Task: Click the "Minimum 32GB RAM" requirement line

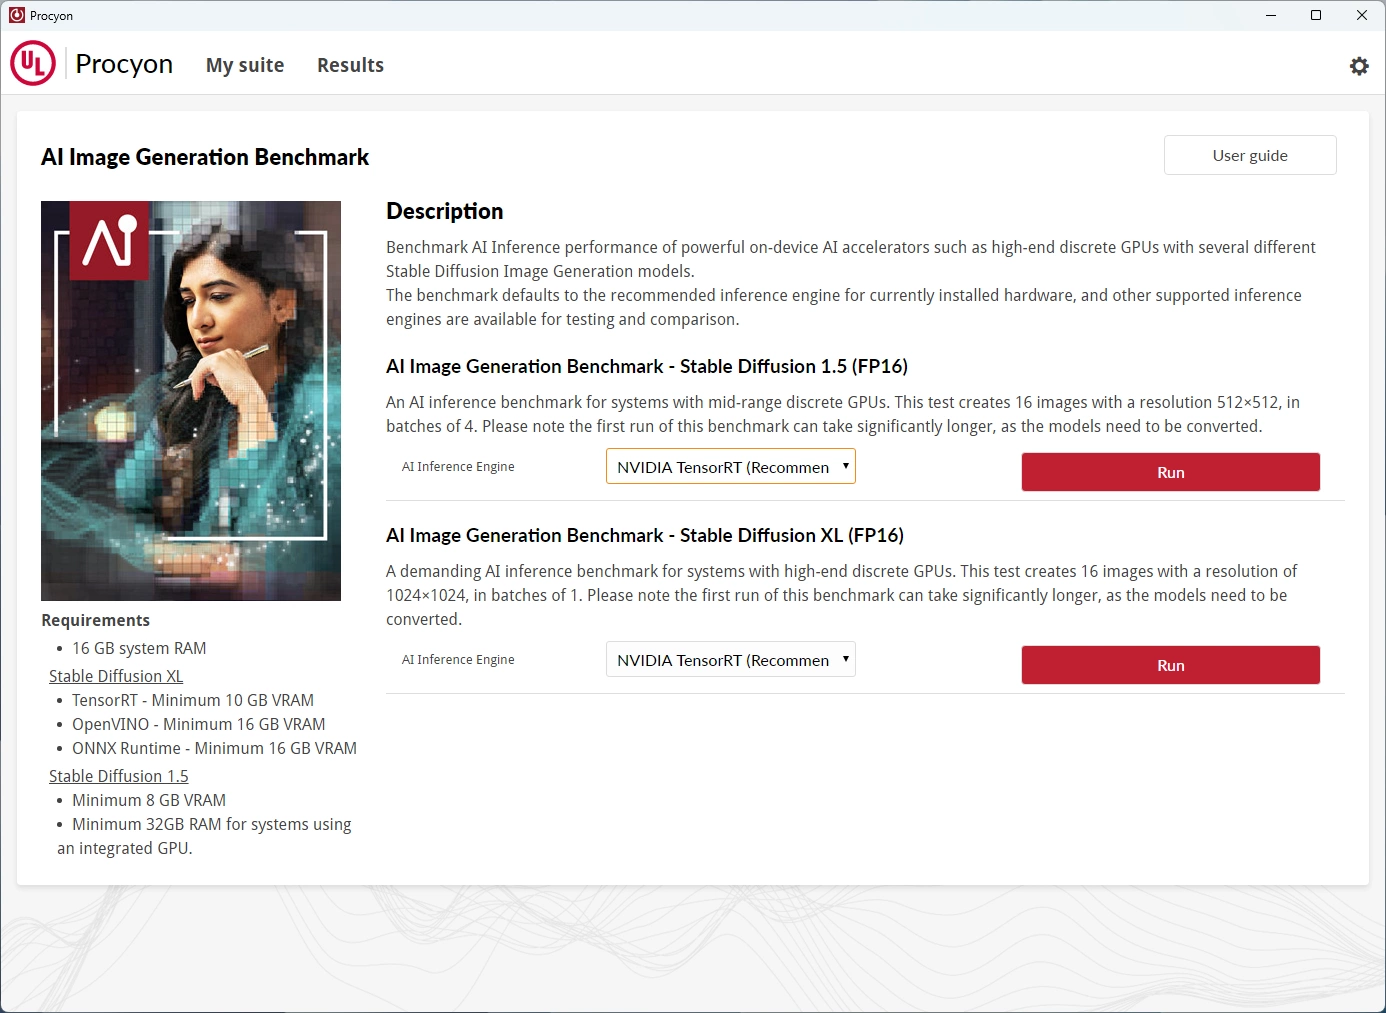Action: (x=205, y=836)
